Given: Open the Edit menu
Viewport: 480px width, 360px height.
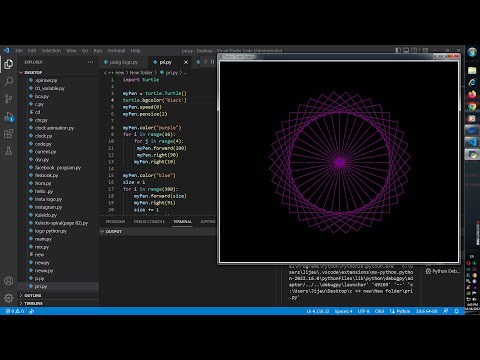Looking at the screenshot, I should click(x=32, y=51).
